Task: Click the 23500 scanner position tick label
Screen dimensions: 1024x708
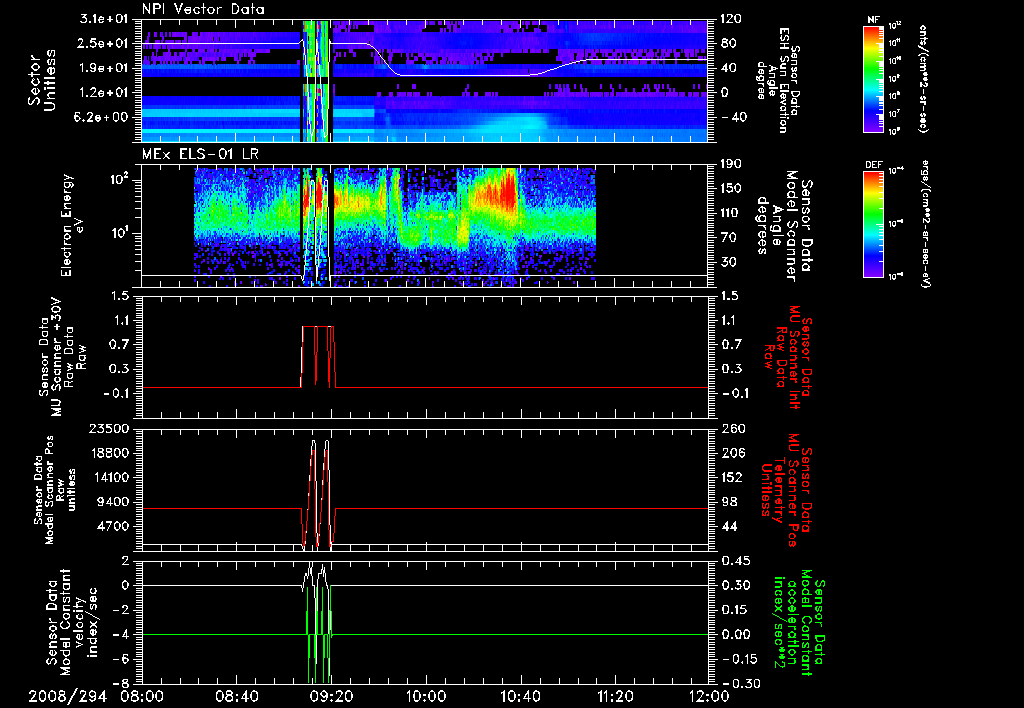Action: (108, 428)
